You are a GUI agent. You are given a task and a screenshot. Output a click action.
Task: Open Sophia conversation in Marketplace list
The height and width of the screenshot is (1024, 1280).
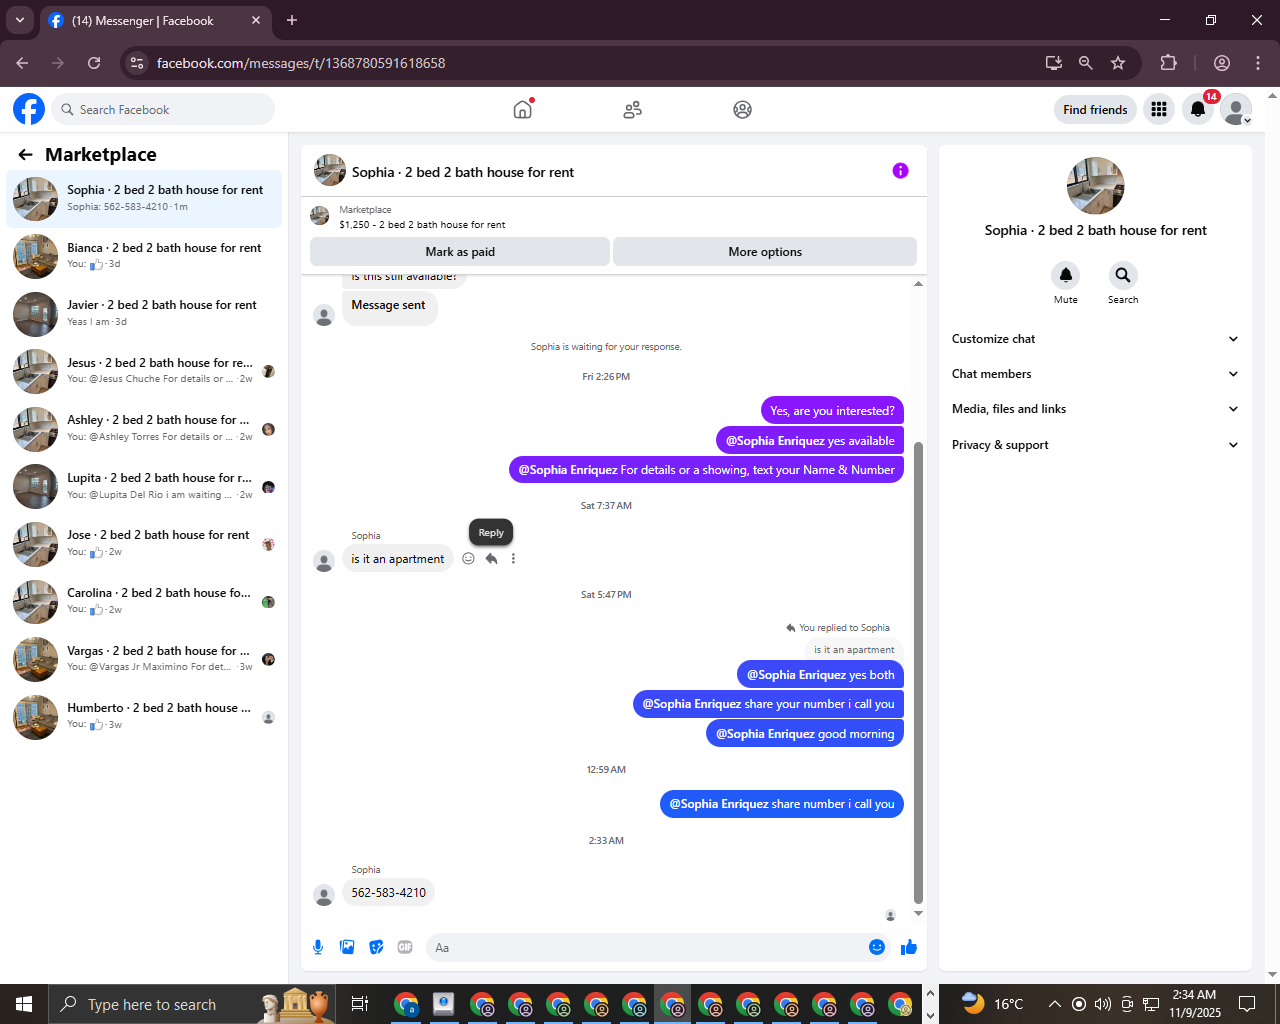click(144, 198)
